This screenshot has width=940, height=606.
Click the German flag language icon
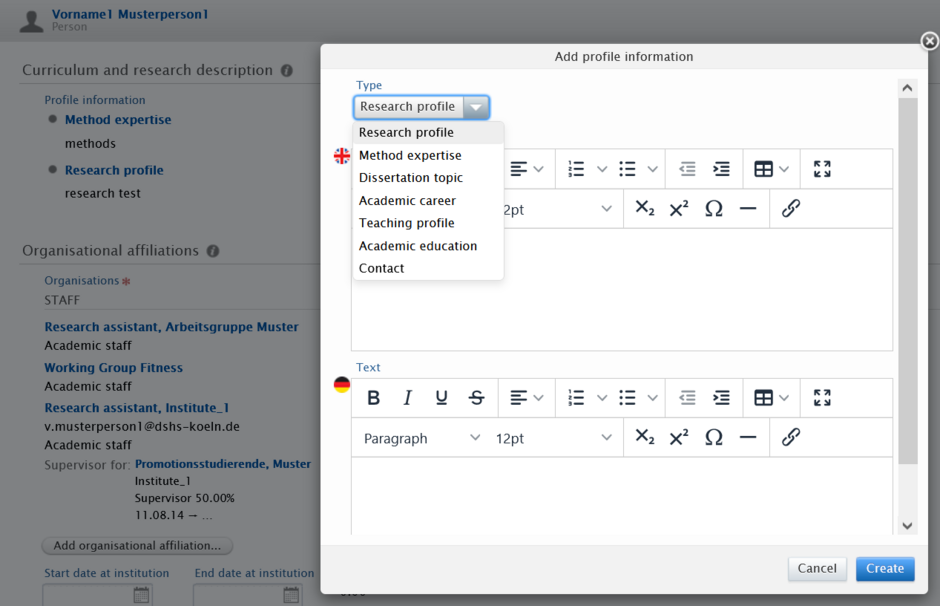[x=342, y=385]
